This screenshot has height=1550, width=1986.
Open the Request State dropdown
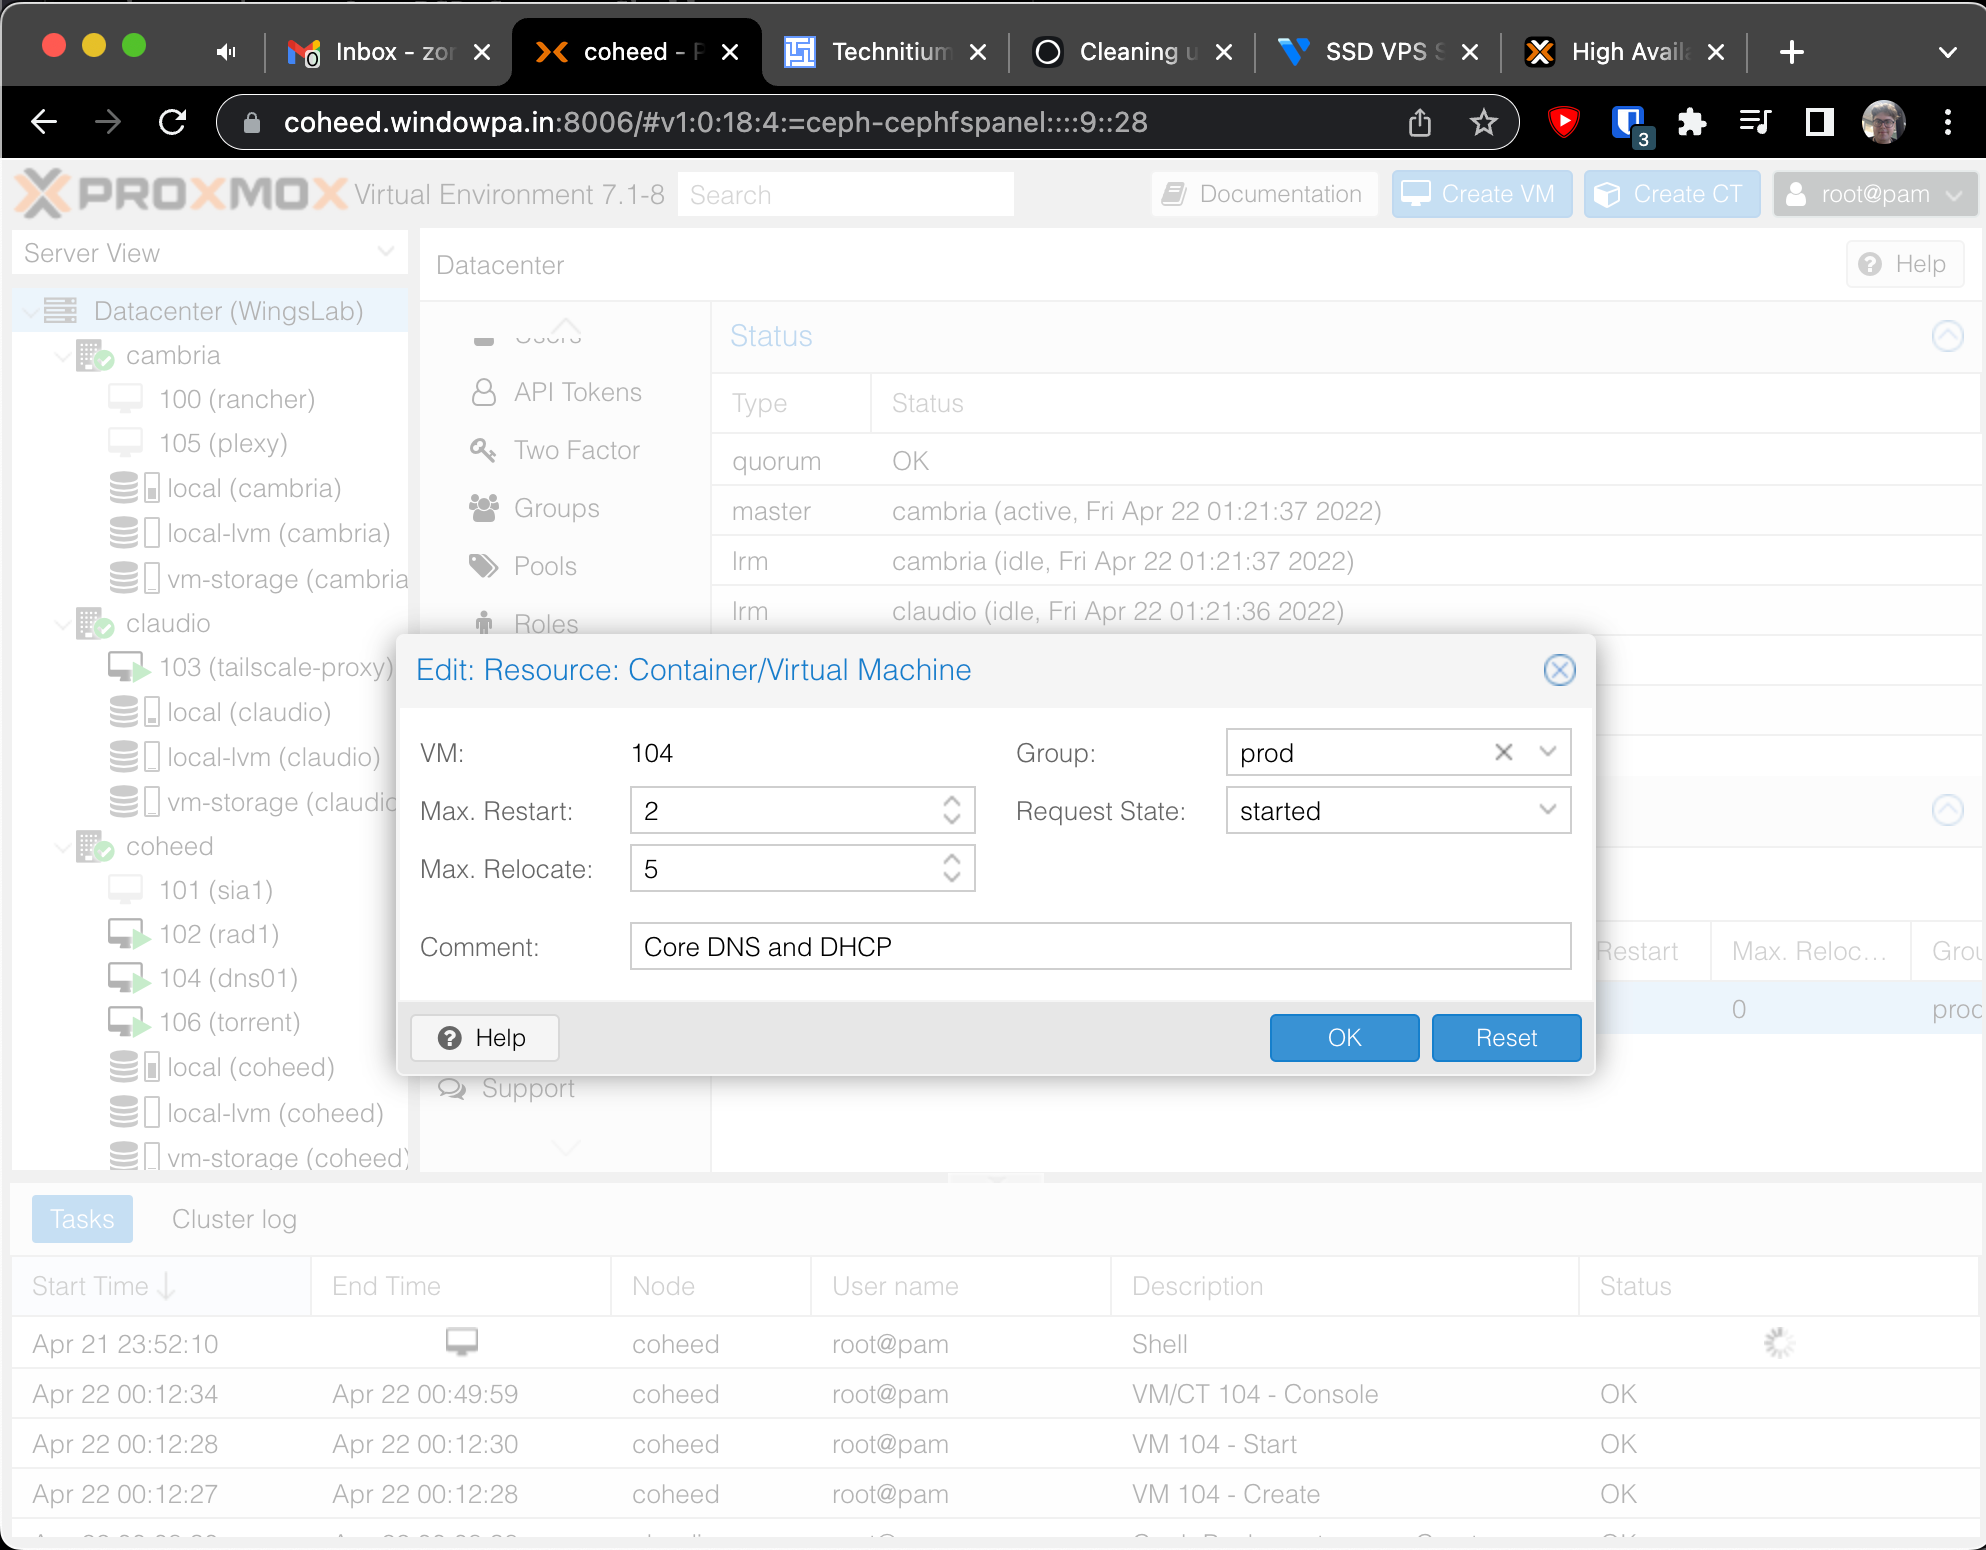1547,810
